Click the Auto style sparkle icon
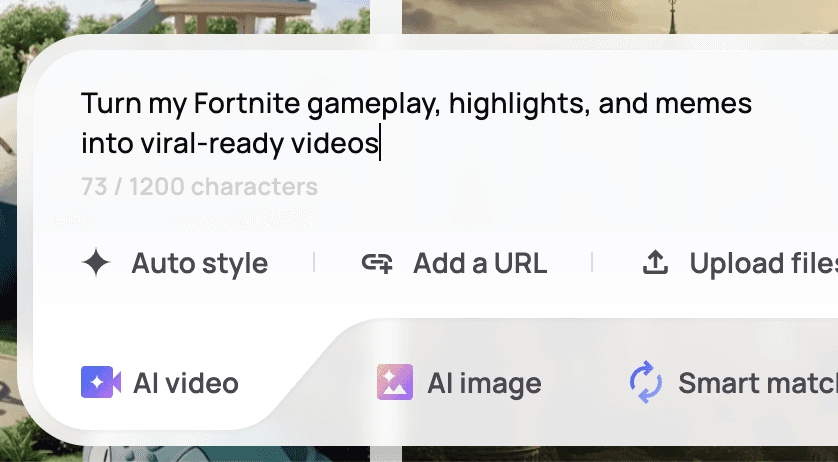Screen dimensions: 838x462 point(96,263)
